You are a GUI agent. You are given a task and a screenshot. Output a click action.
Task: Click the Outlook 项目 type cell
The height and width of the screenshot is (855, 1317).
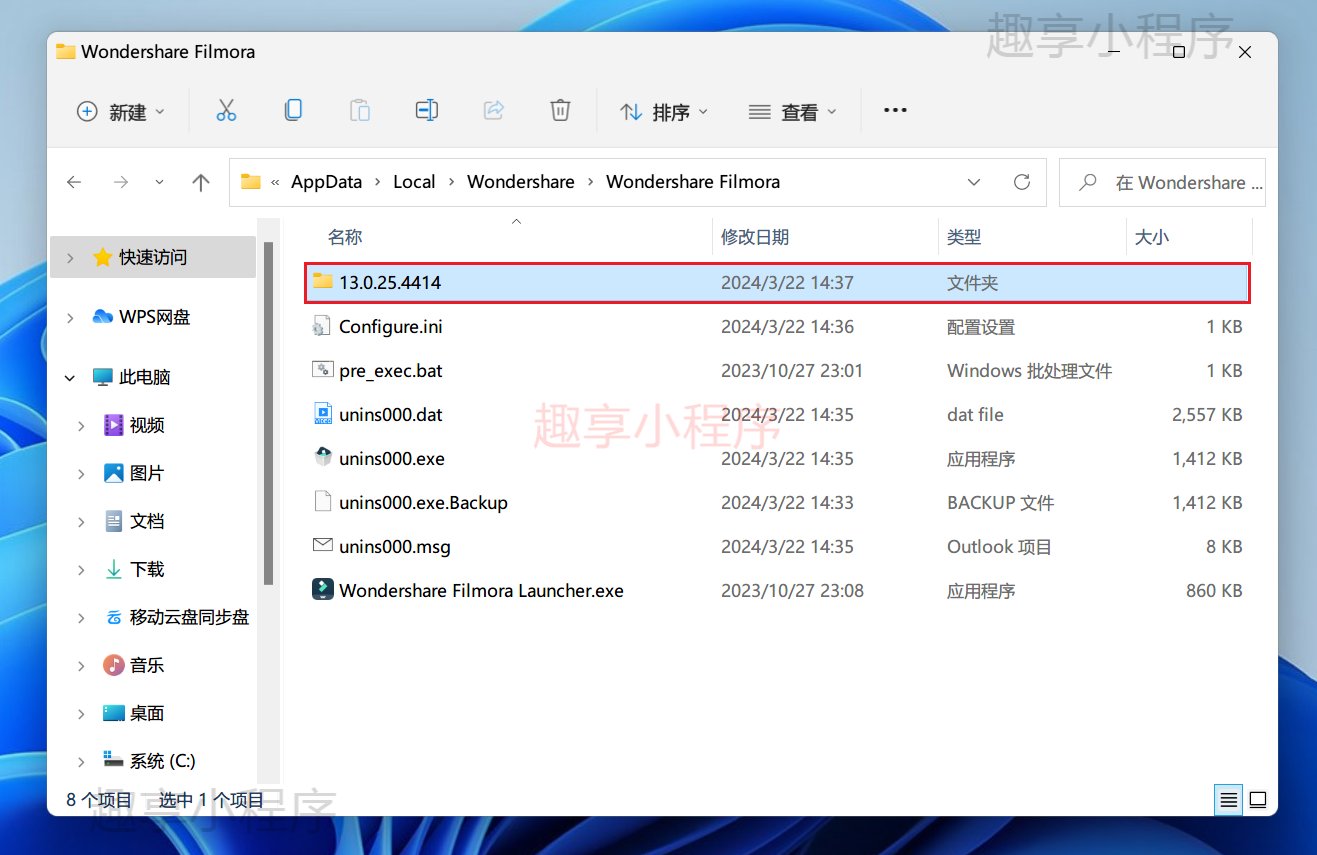point(999,546)
